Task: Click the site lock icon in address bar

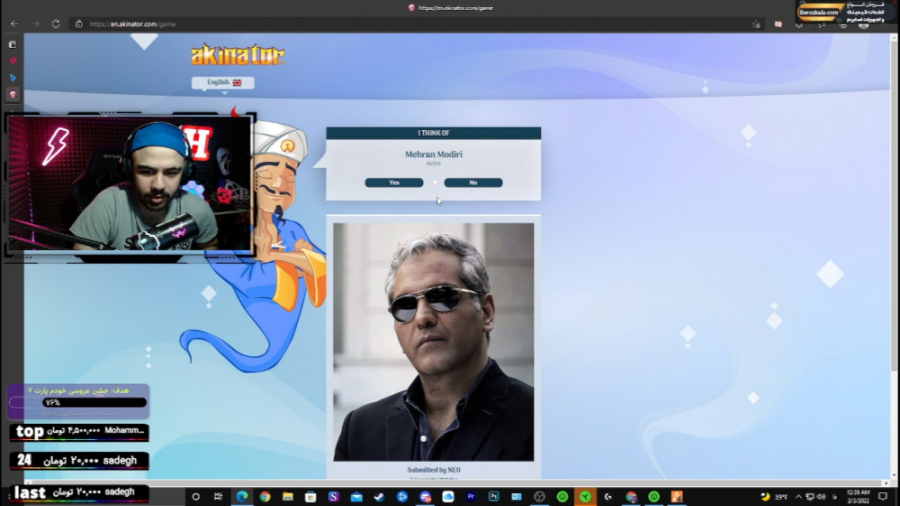Action: (79, 24)
